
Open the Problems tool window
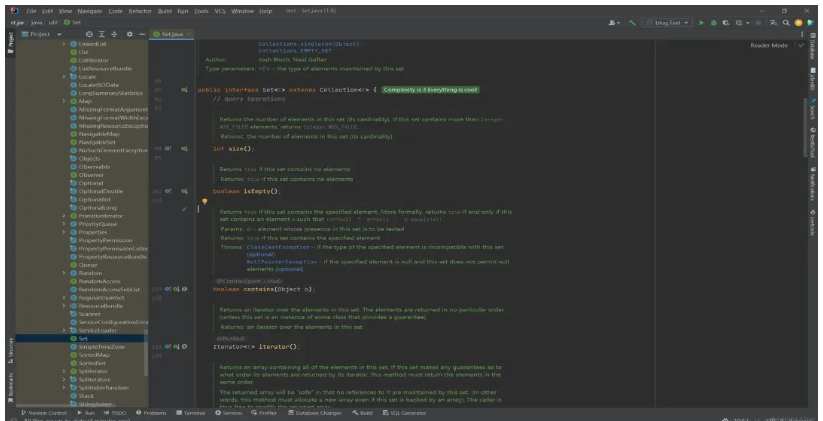tap(151, 413)
